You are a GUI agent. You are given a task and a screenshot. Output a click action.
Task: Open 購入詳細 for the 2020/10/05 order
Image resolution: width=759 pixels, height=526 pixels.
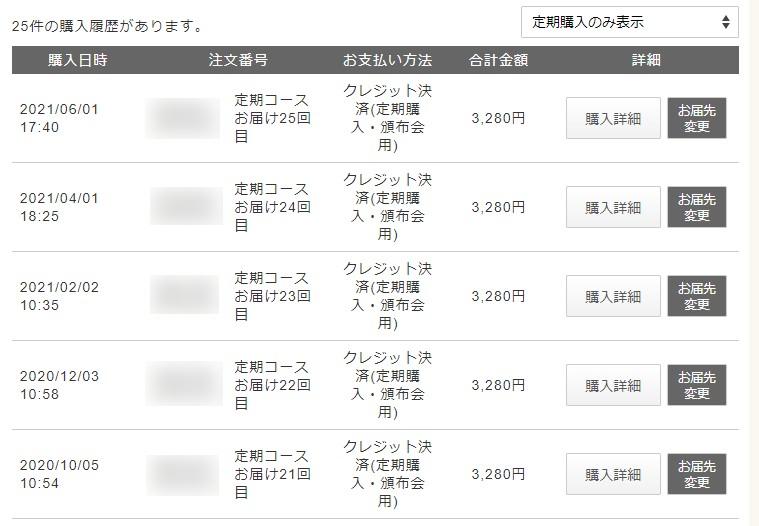[x=613, y=475]
